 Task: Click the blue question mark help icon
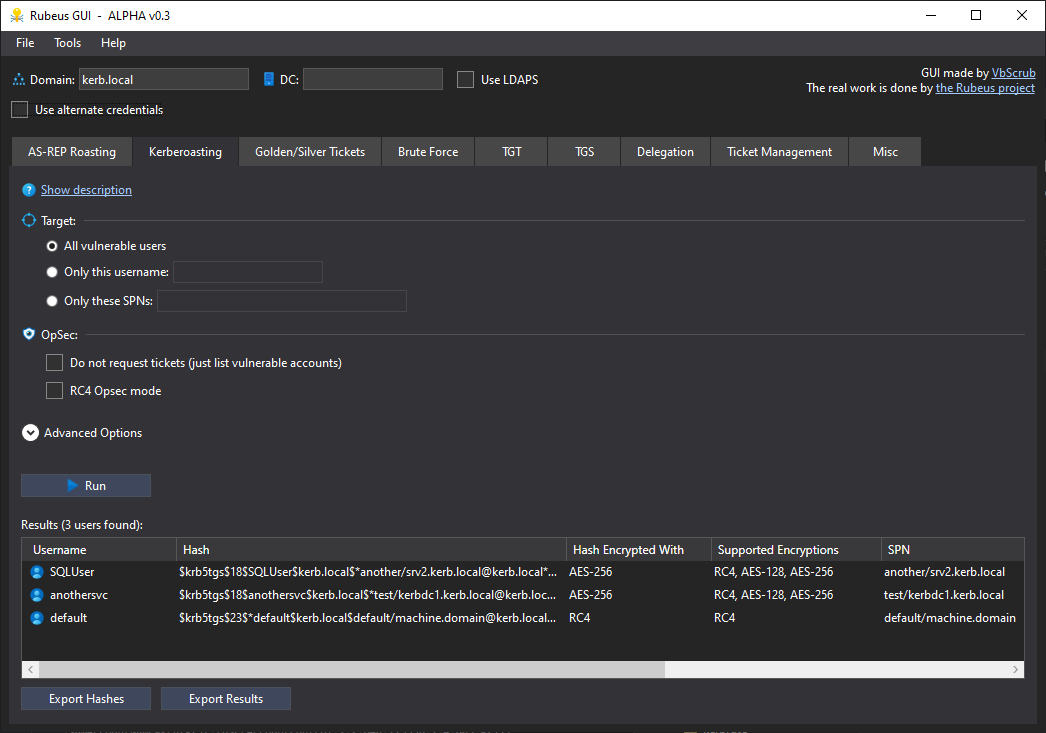click(x=29, y=190)
